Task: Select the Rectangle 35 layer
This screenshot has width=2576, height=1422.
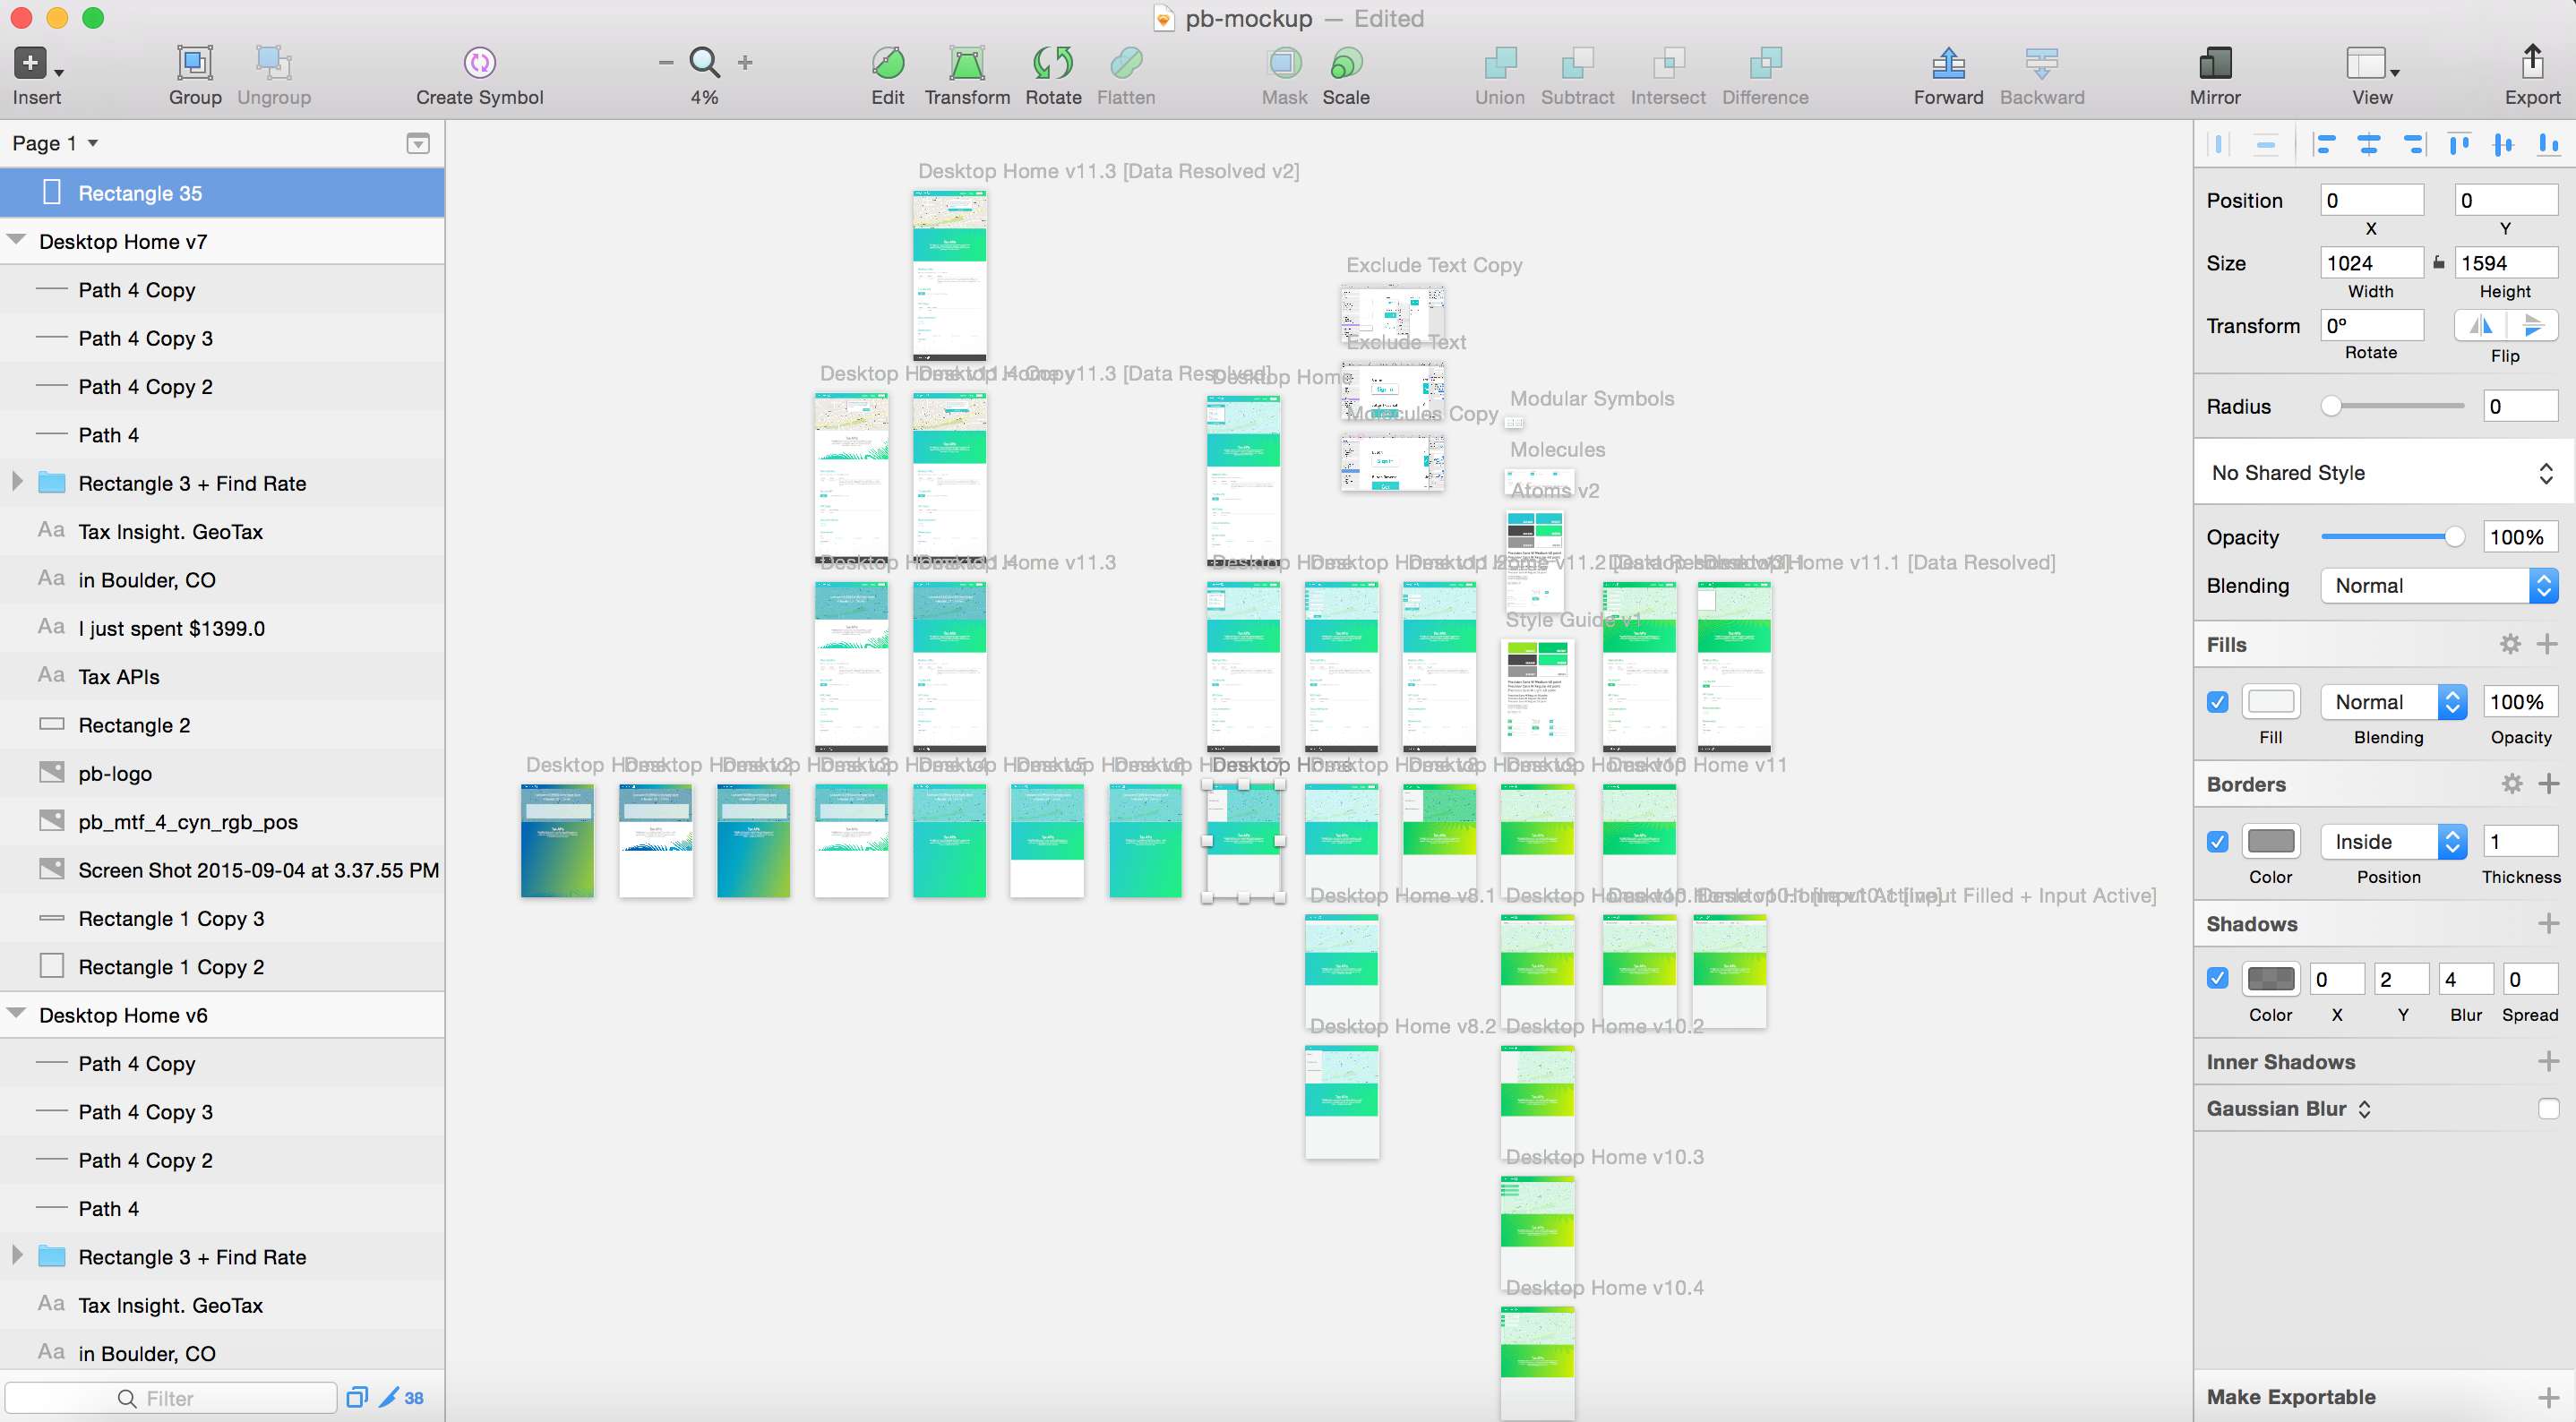Action: click(140, 192)
